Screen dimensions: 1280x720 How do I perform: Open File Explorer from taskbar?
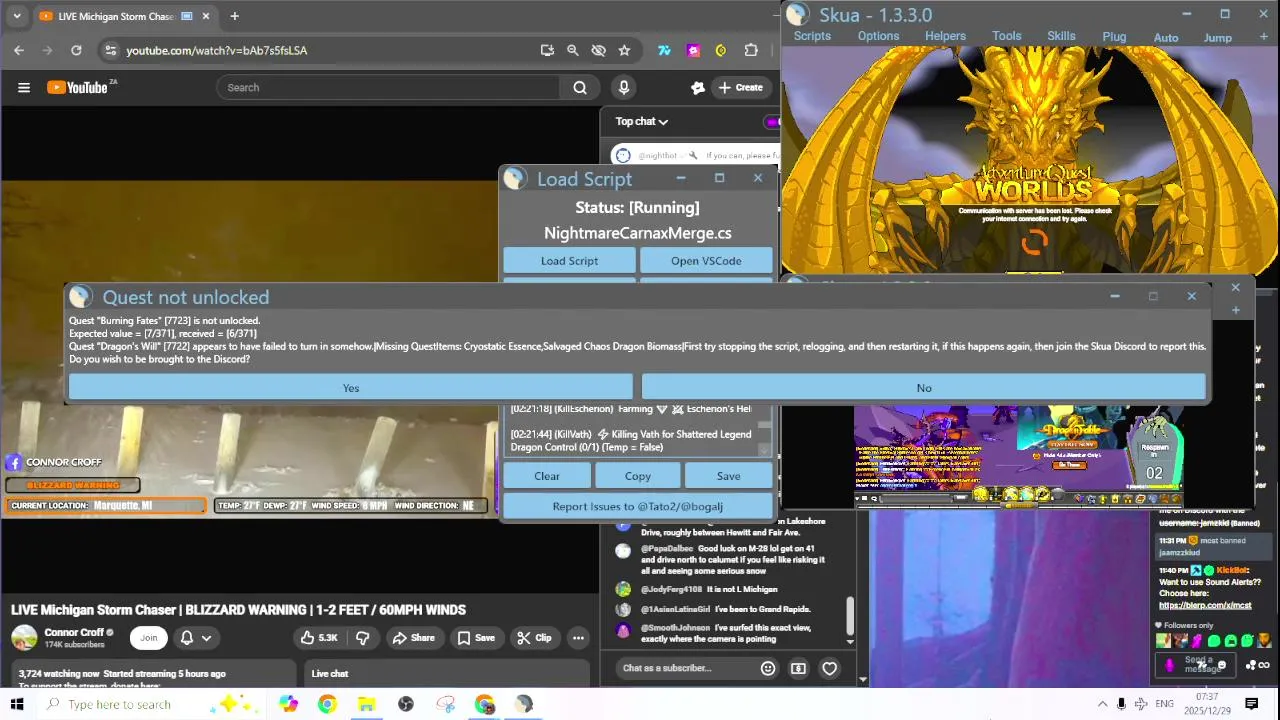pos(366,704)
